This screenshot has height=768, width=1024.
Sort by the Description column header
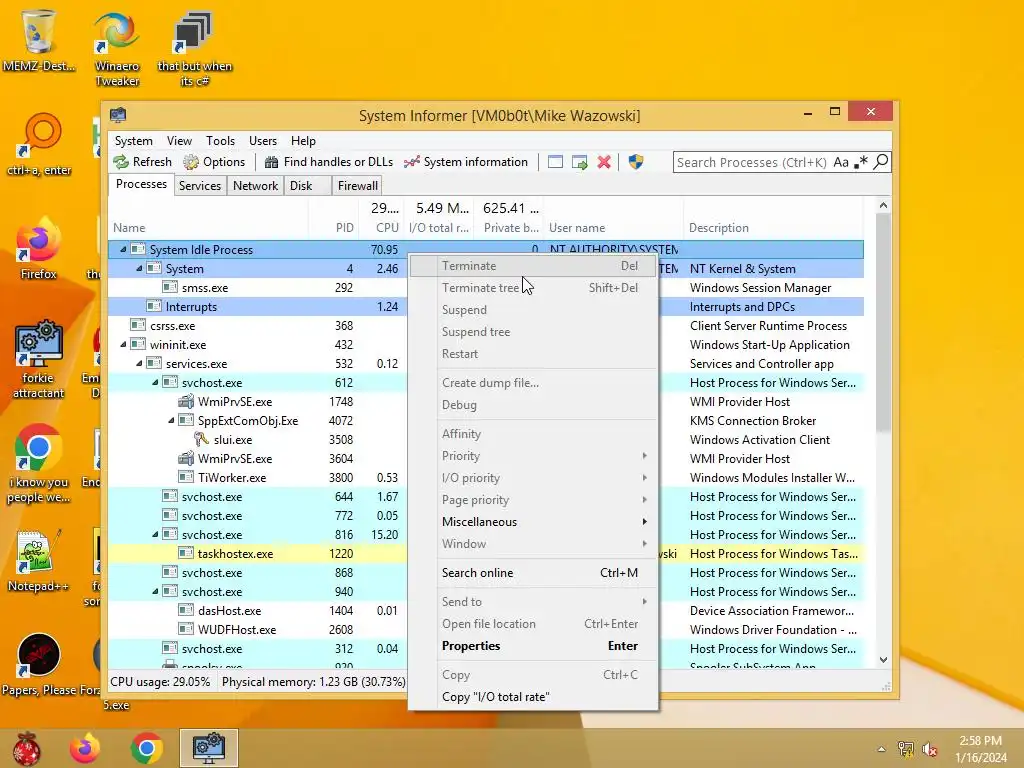point(773,228)
